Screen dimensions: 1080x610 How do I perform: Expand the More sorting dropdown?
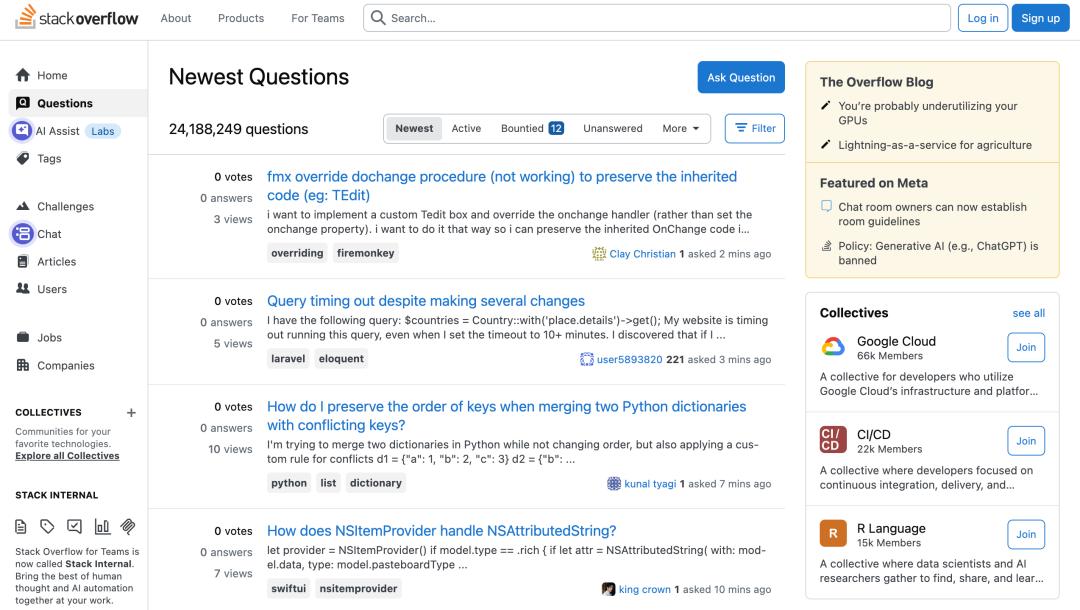(x=680, y=128)
